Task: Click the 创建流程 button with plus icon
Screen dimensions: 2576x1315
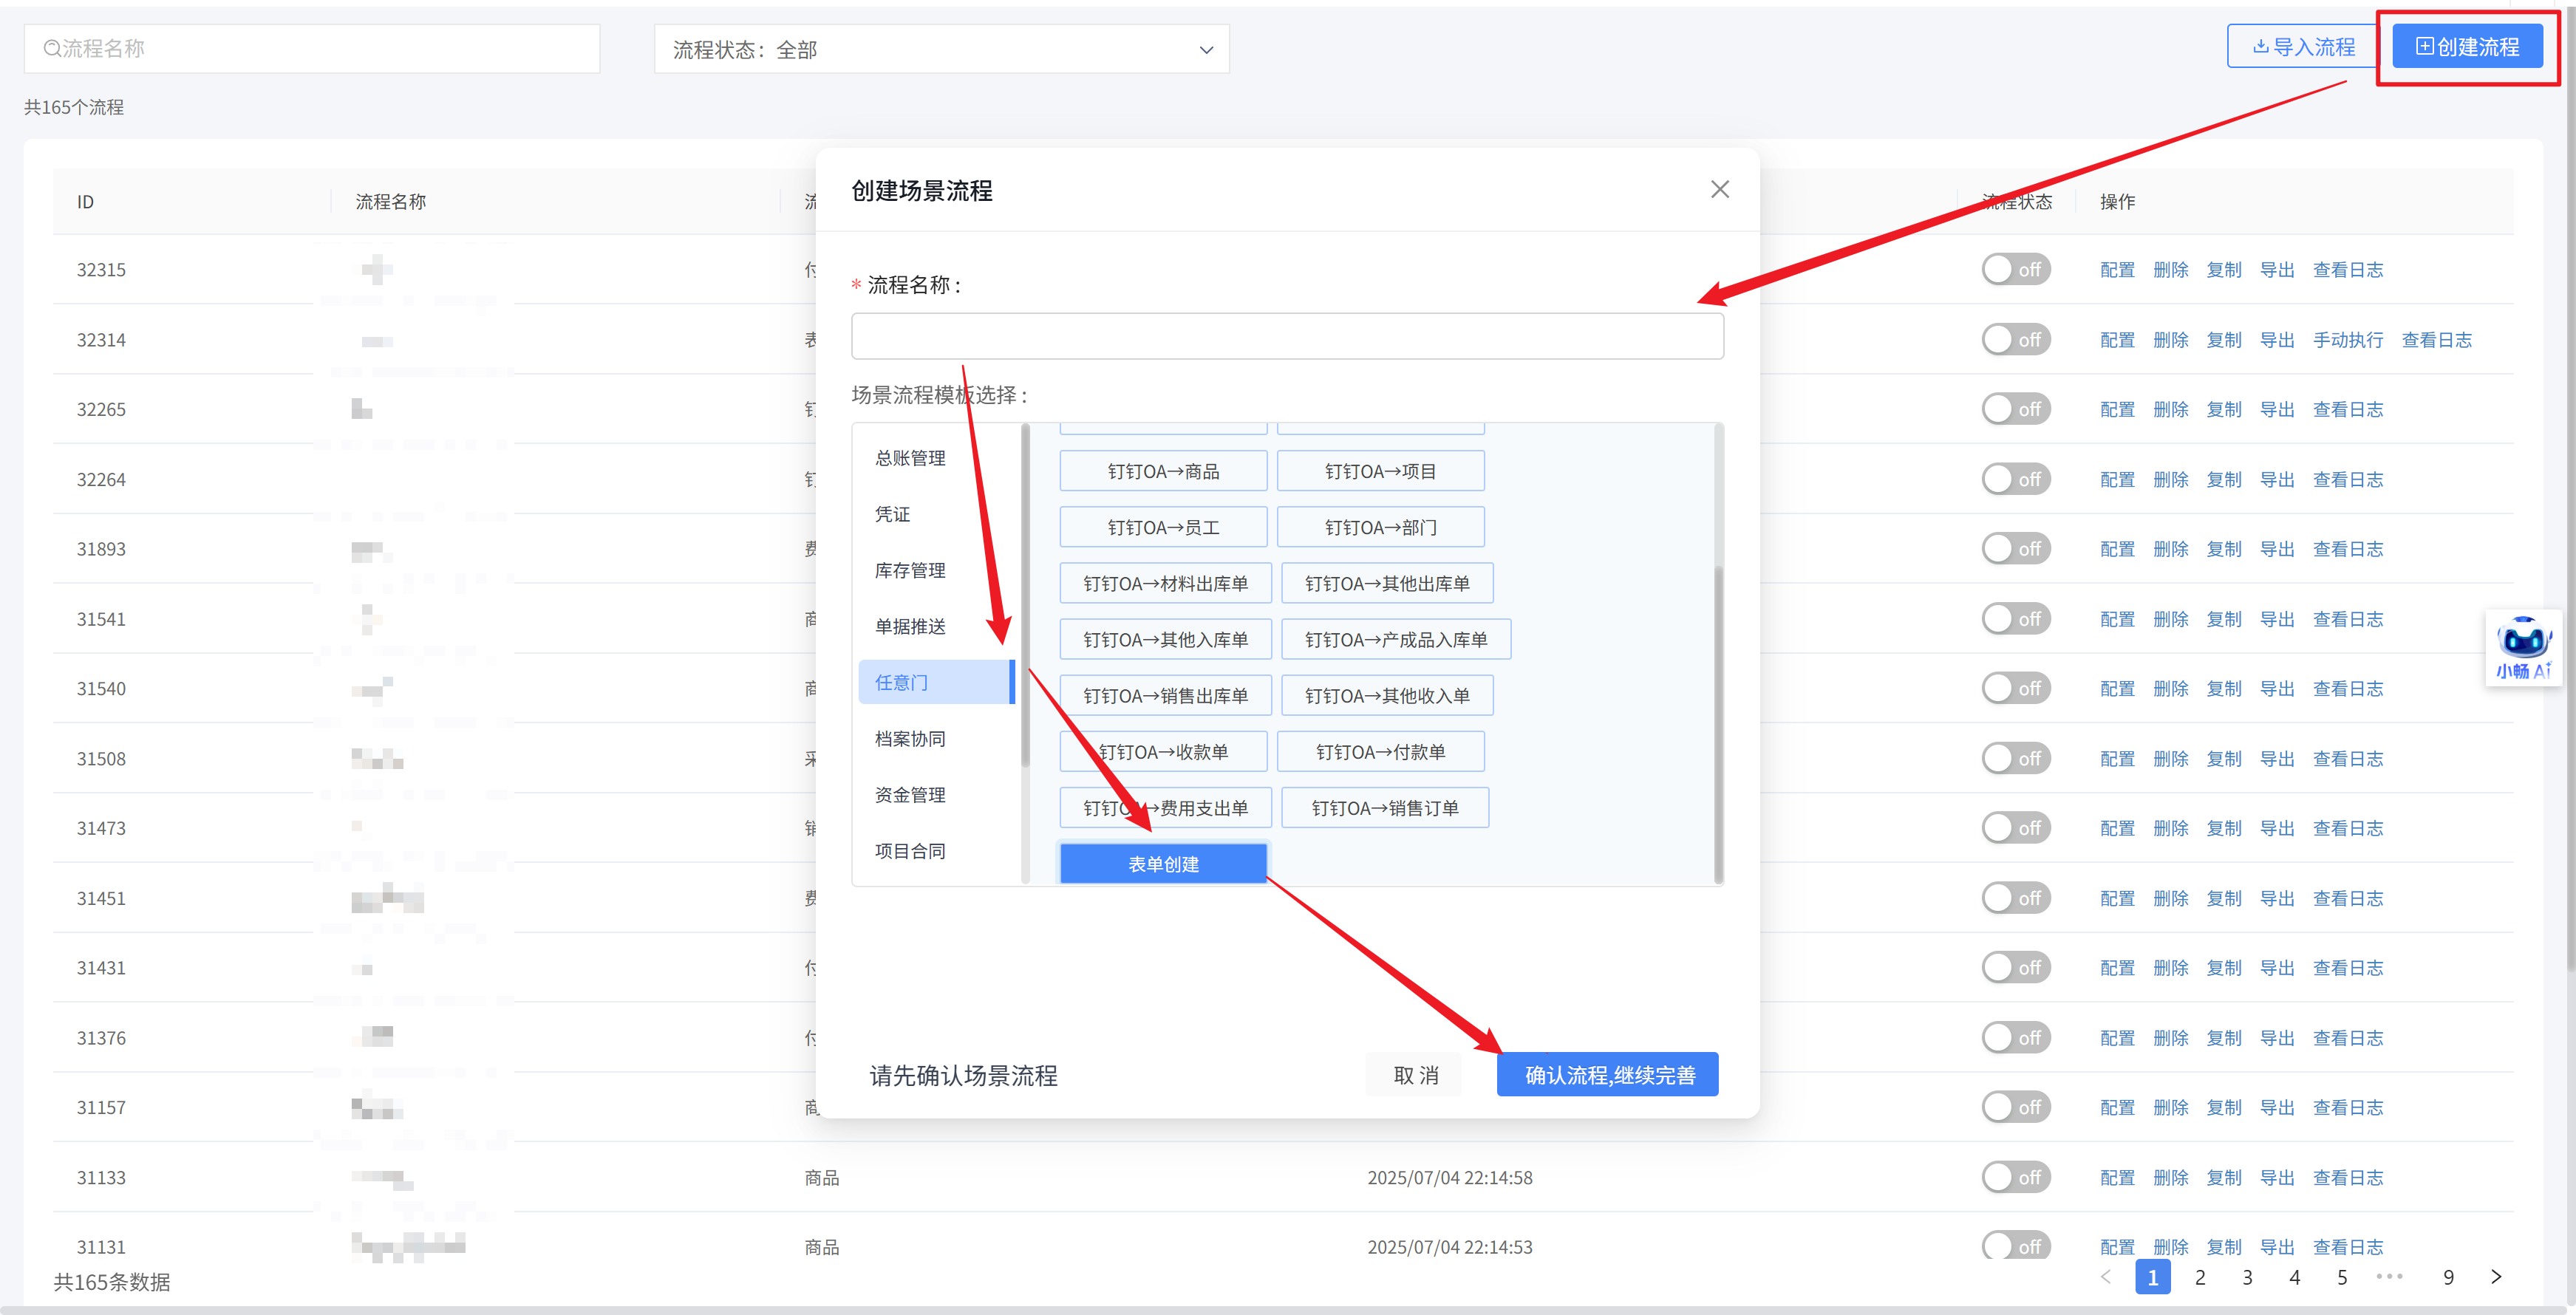Action: (x=2466, y=47)
